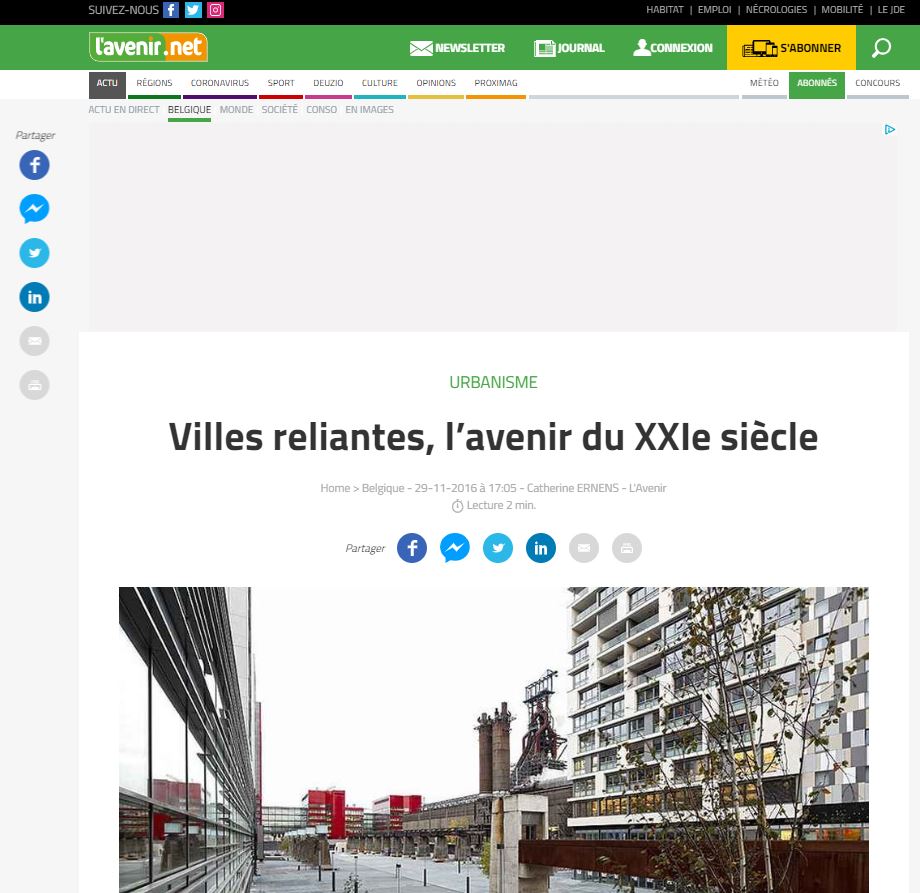Follow the Belgique breadcrumb link
This screenshot has width=920, height=893.
(383, 488)
